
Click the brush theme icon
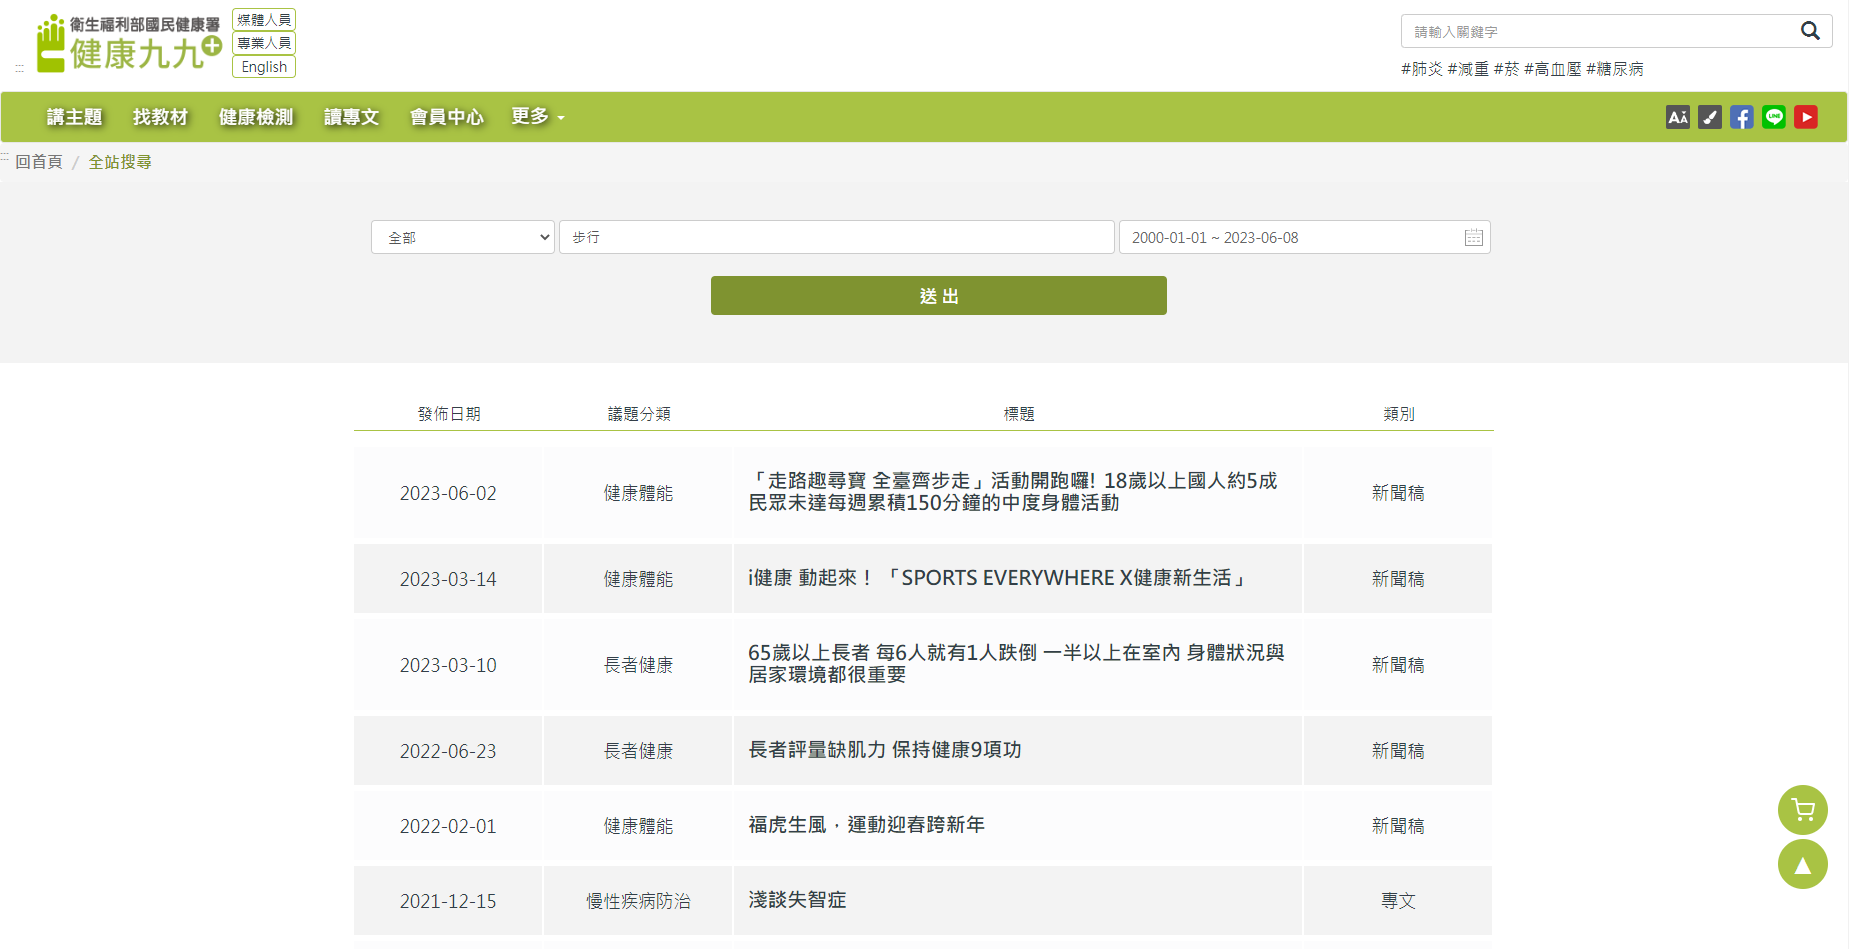pyautogui.click(x=1710, y=117)
